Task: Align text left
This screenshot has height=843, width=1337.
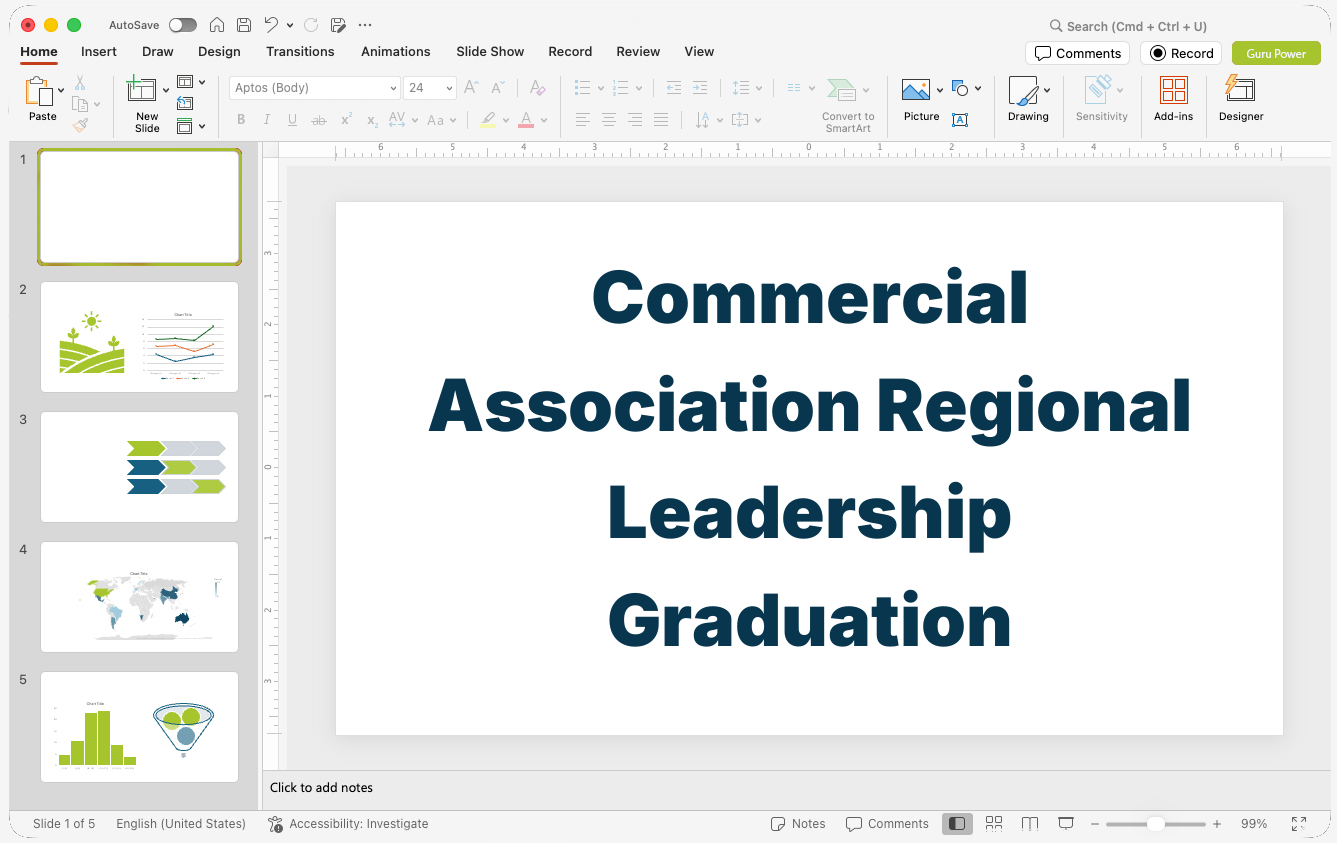Action: pos(582,120)
